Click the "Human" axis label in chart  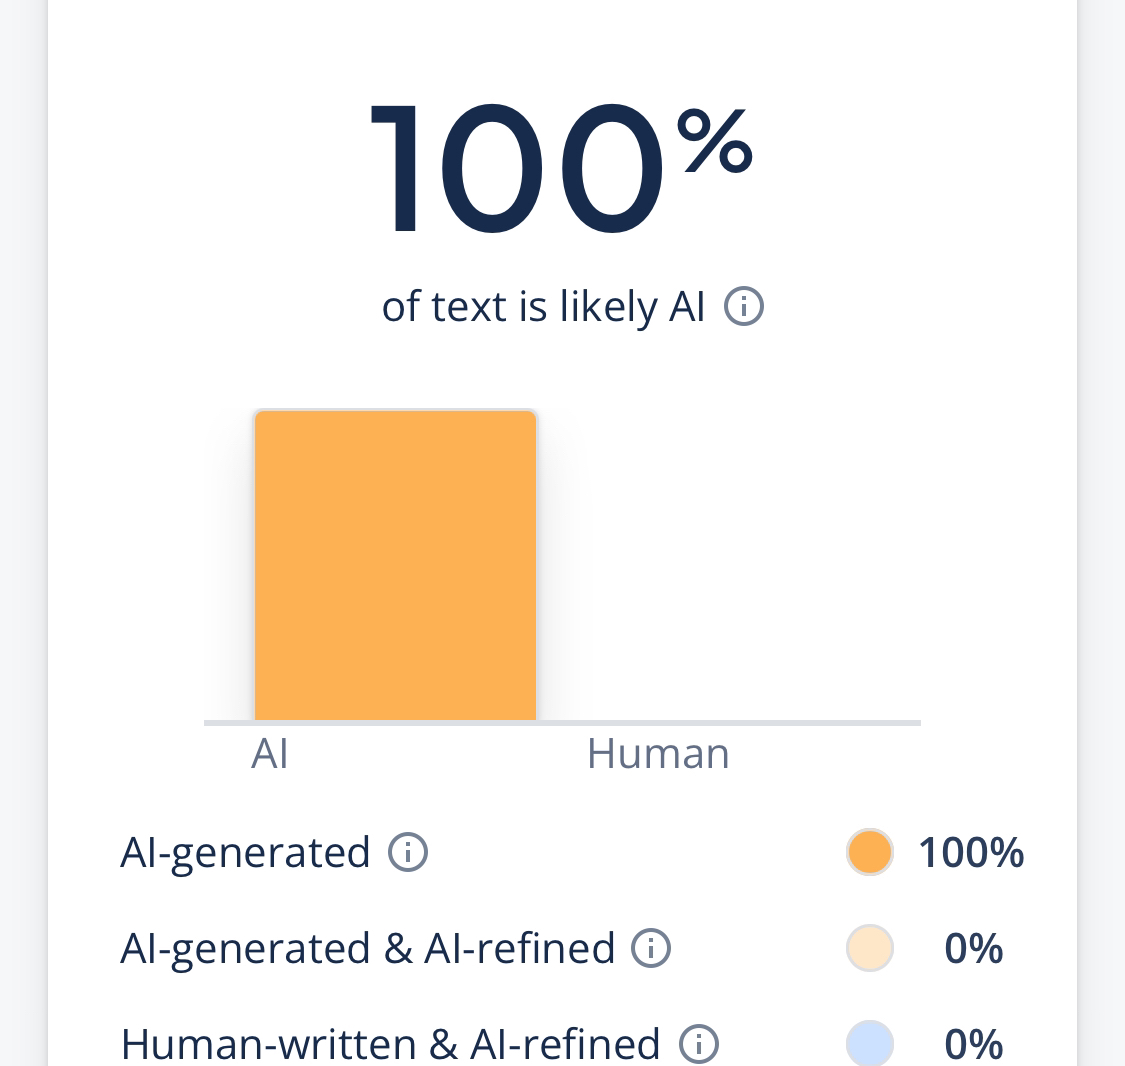[658, 754]
